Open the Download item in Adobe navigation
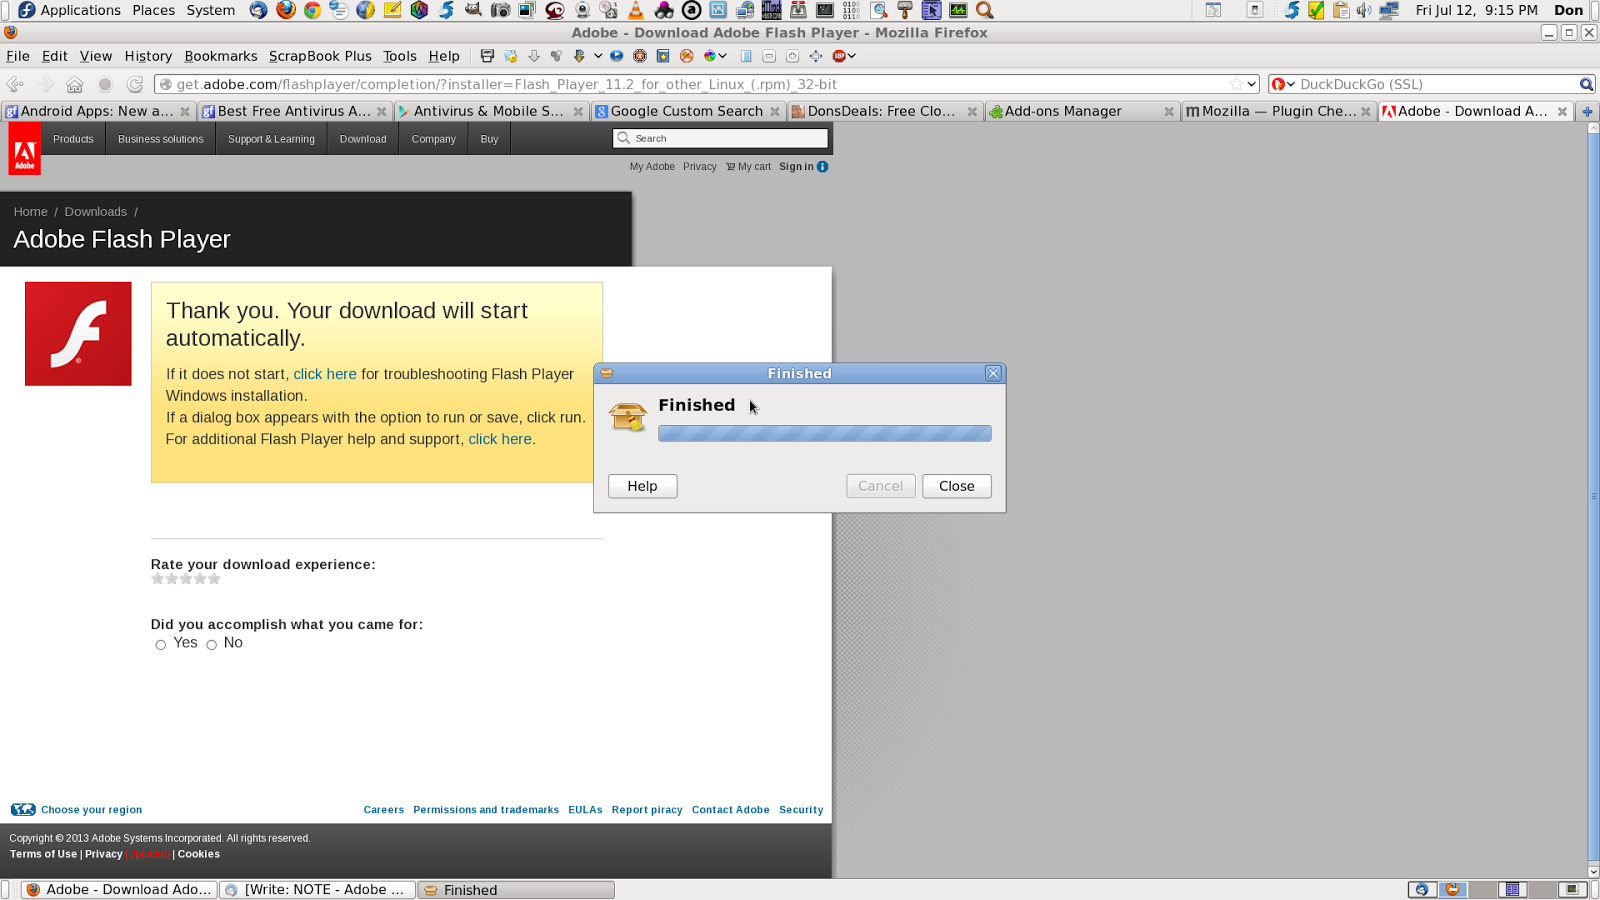Image resolution: width=1600 pixels, height=900 pixels. tap(363, 139)
